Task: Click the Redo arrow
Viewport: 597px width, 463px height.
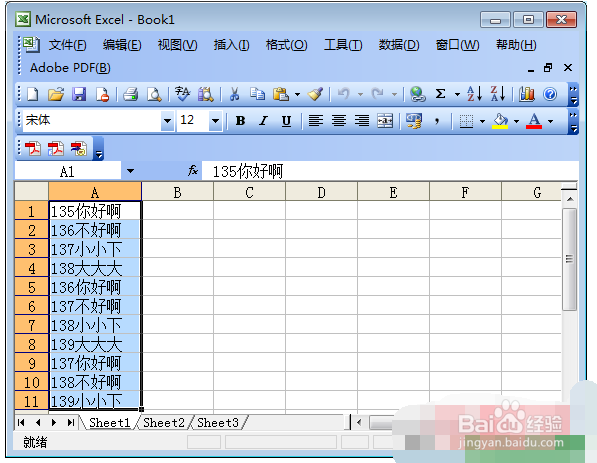Action: point(377,94)
